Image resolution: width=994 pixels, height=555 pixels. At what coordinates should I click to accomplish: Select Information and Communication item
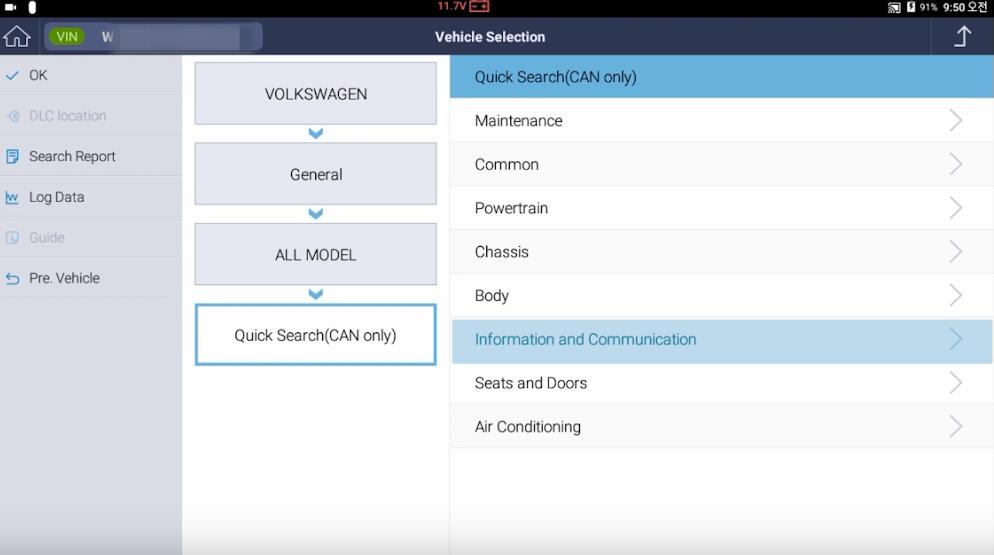(585, 340)
